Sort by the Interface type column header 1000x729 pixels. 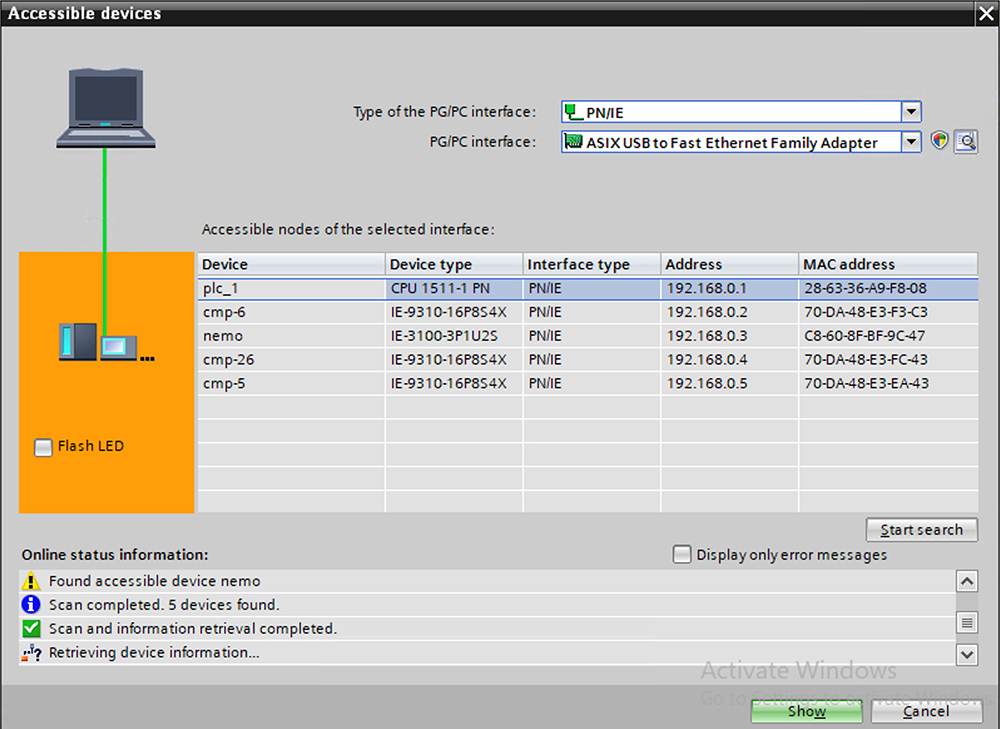click(592, 264)
